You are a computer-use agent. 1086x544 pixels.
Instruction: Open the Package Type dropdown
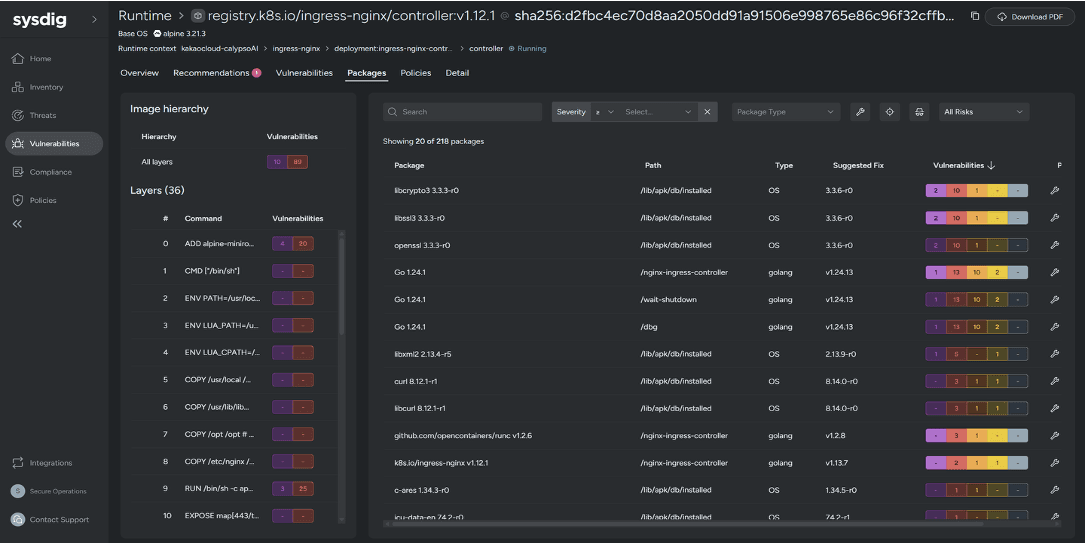[x=785, y=112]
